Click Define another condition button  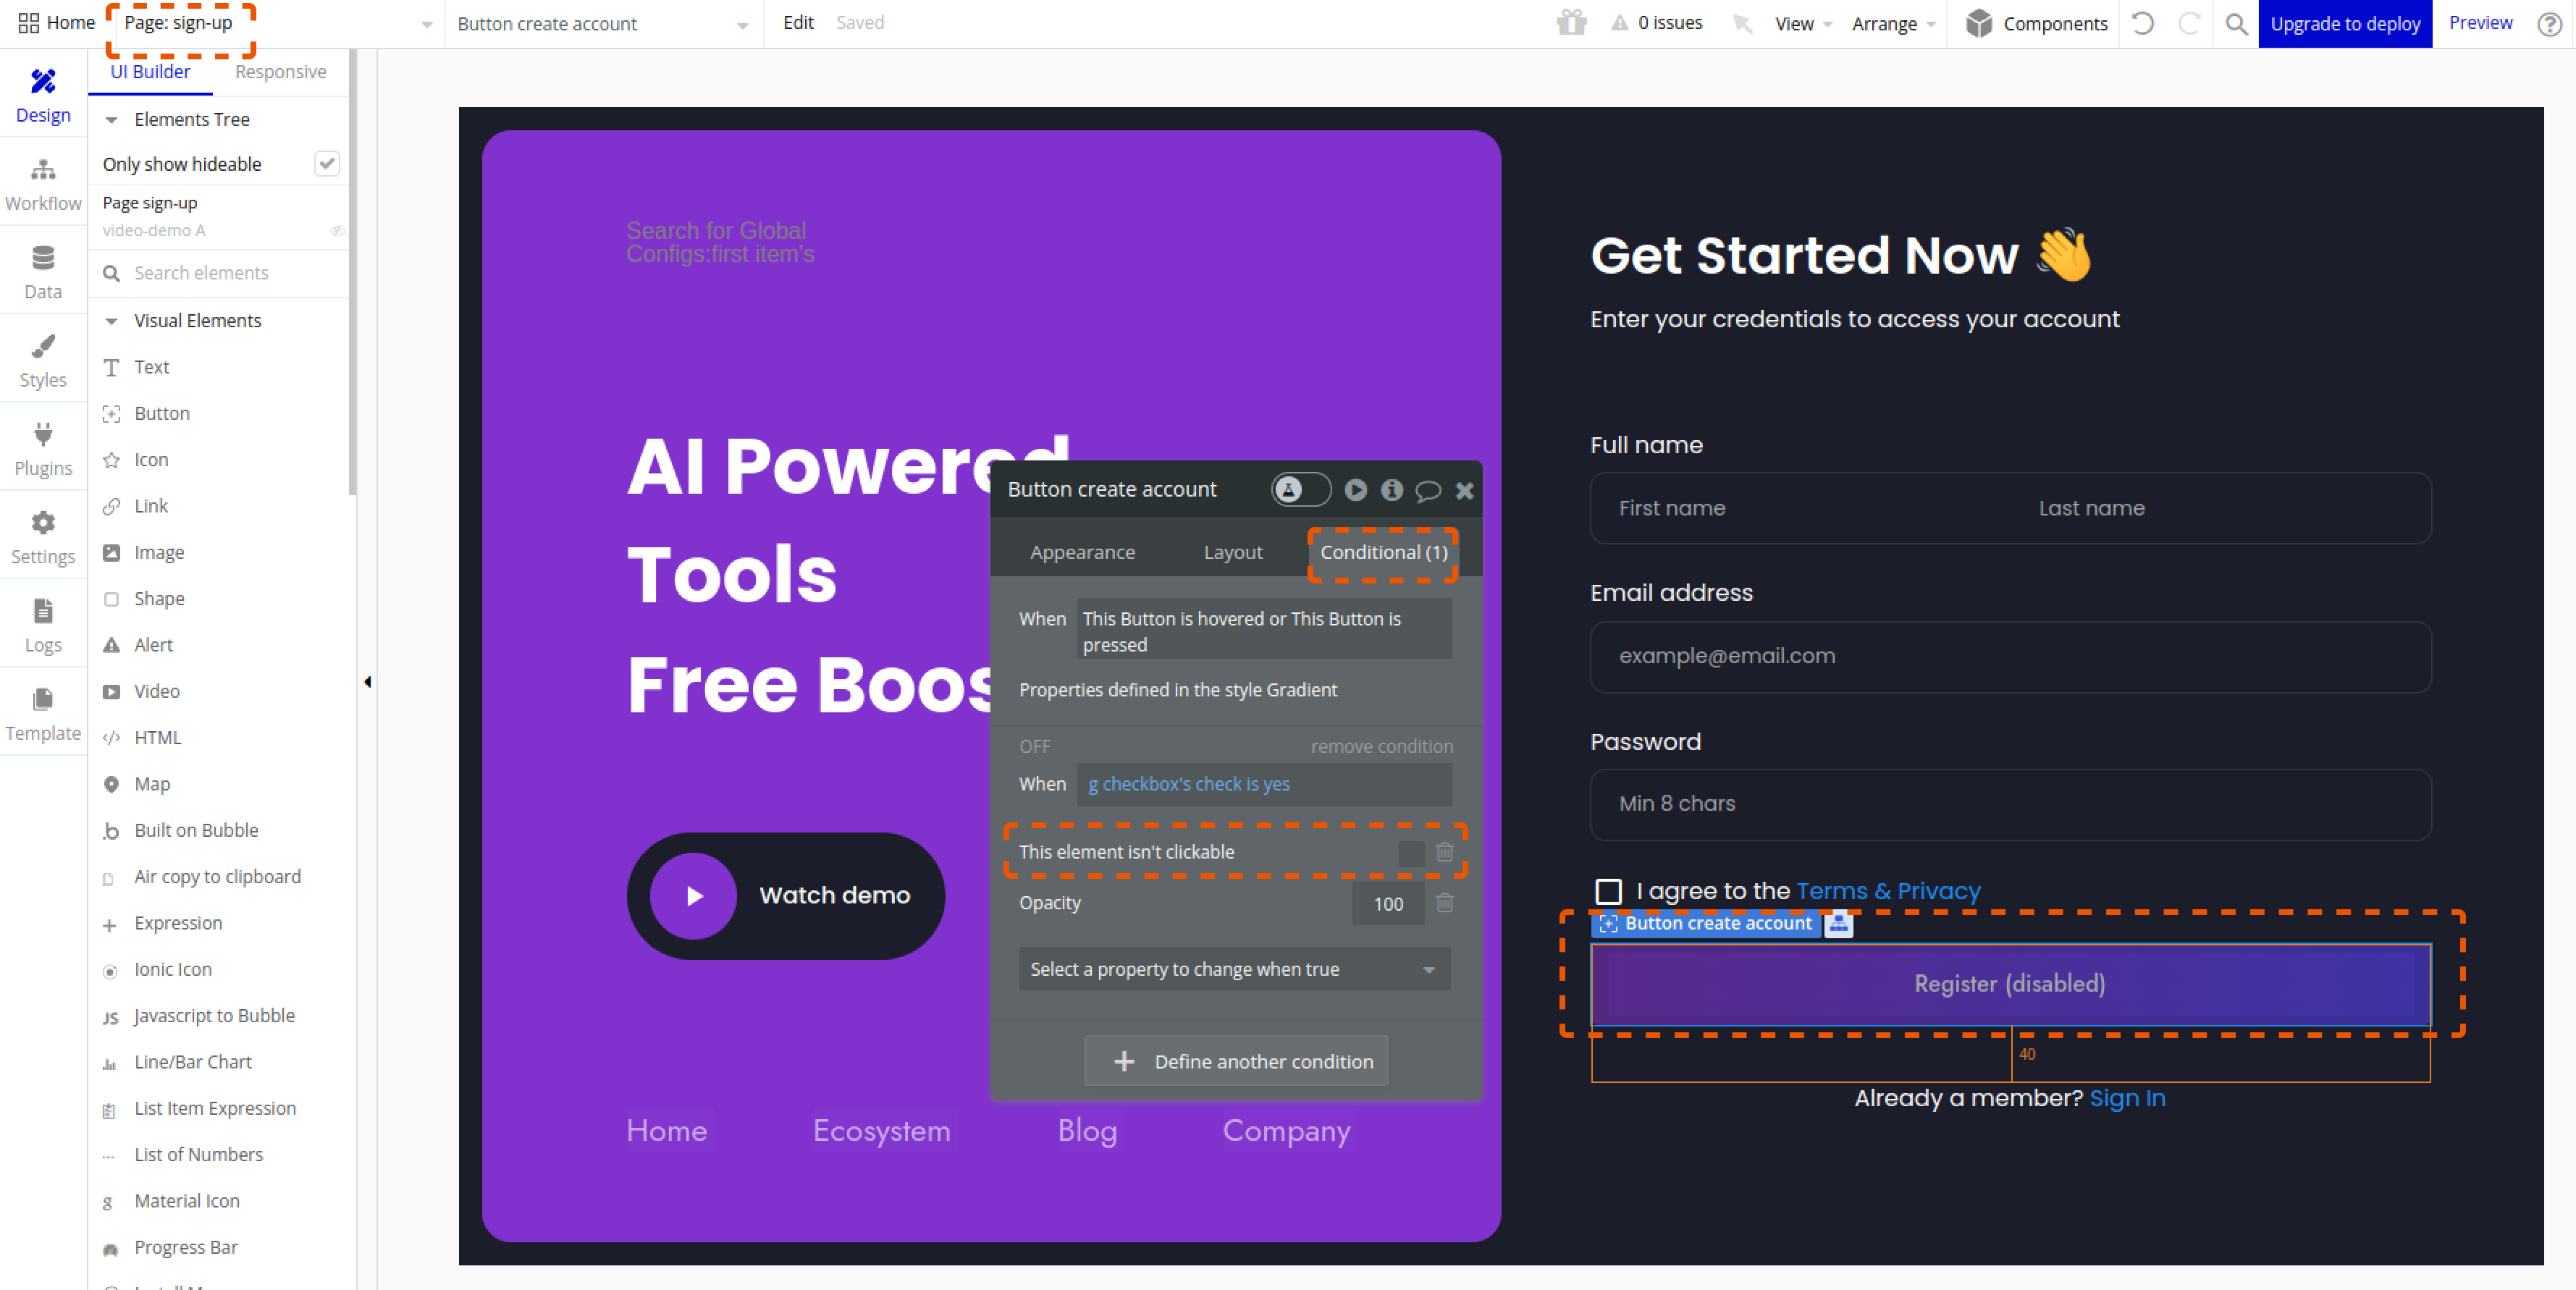tap(1236, 1061)
